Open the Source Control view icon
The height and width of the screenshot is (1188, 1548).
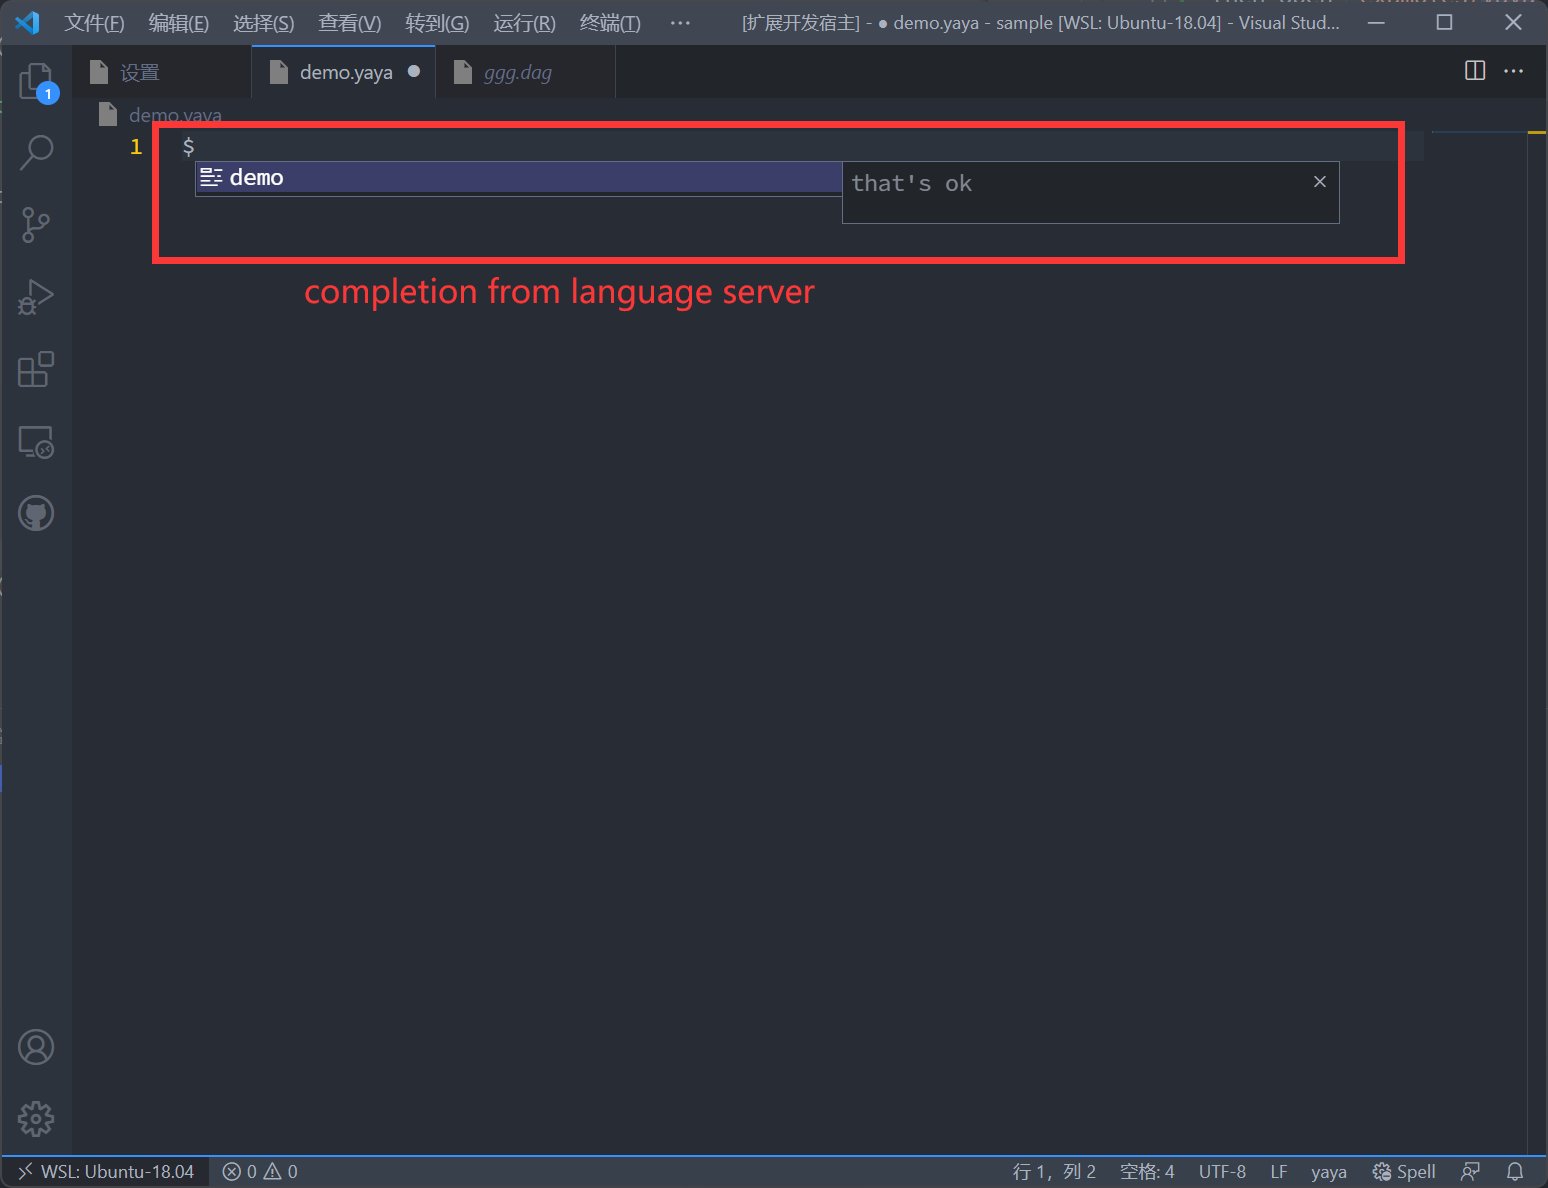37,225
